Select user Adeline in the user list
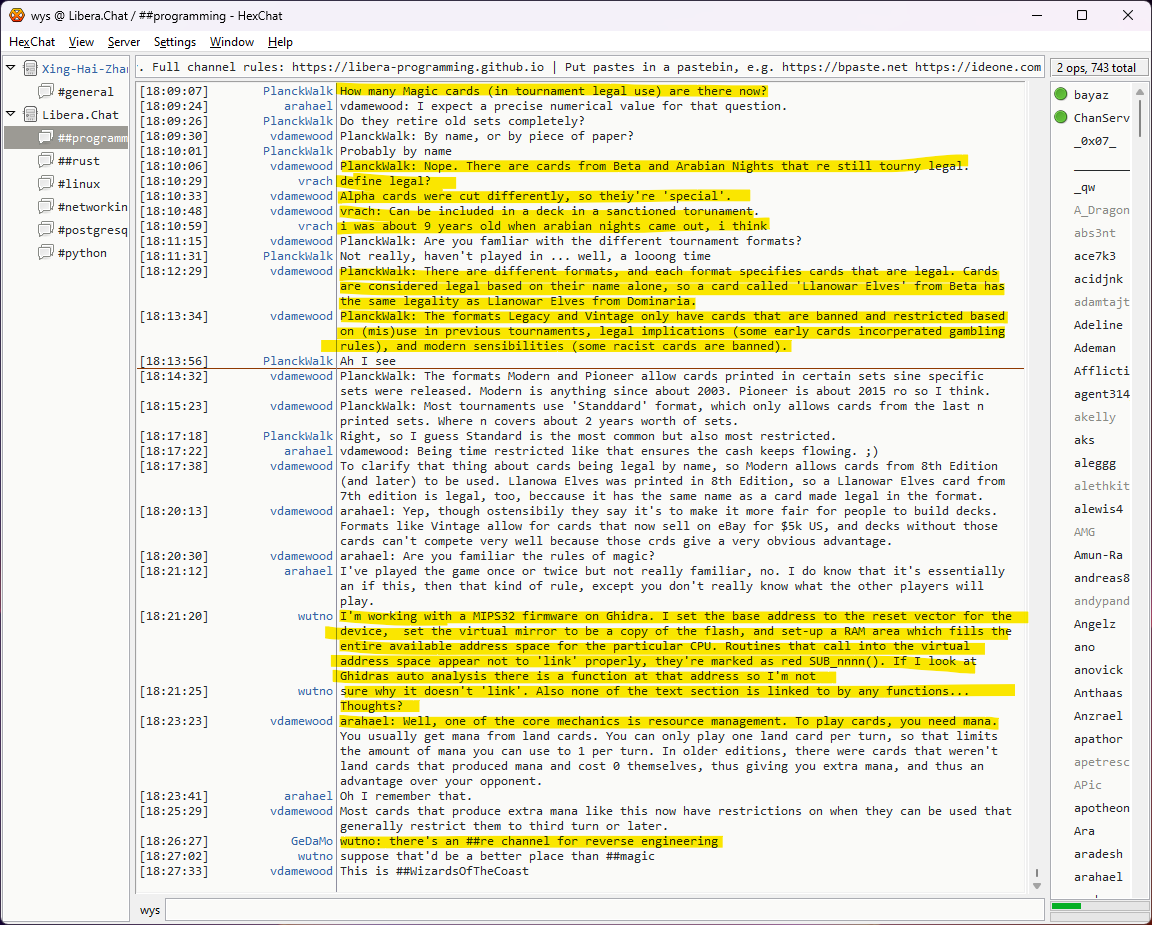 tap(1097, 325)
